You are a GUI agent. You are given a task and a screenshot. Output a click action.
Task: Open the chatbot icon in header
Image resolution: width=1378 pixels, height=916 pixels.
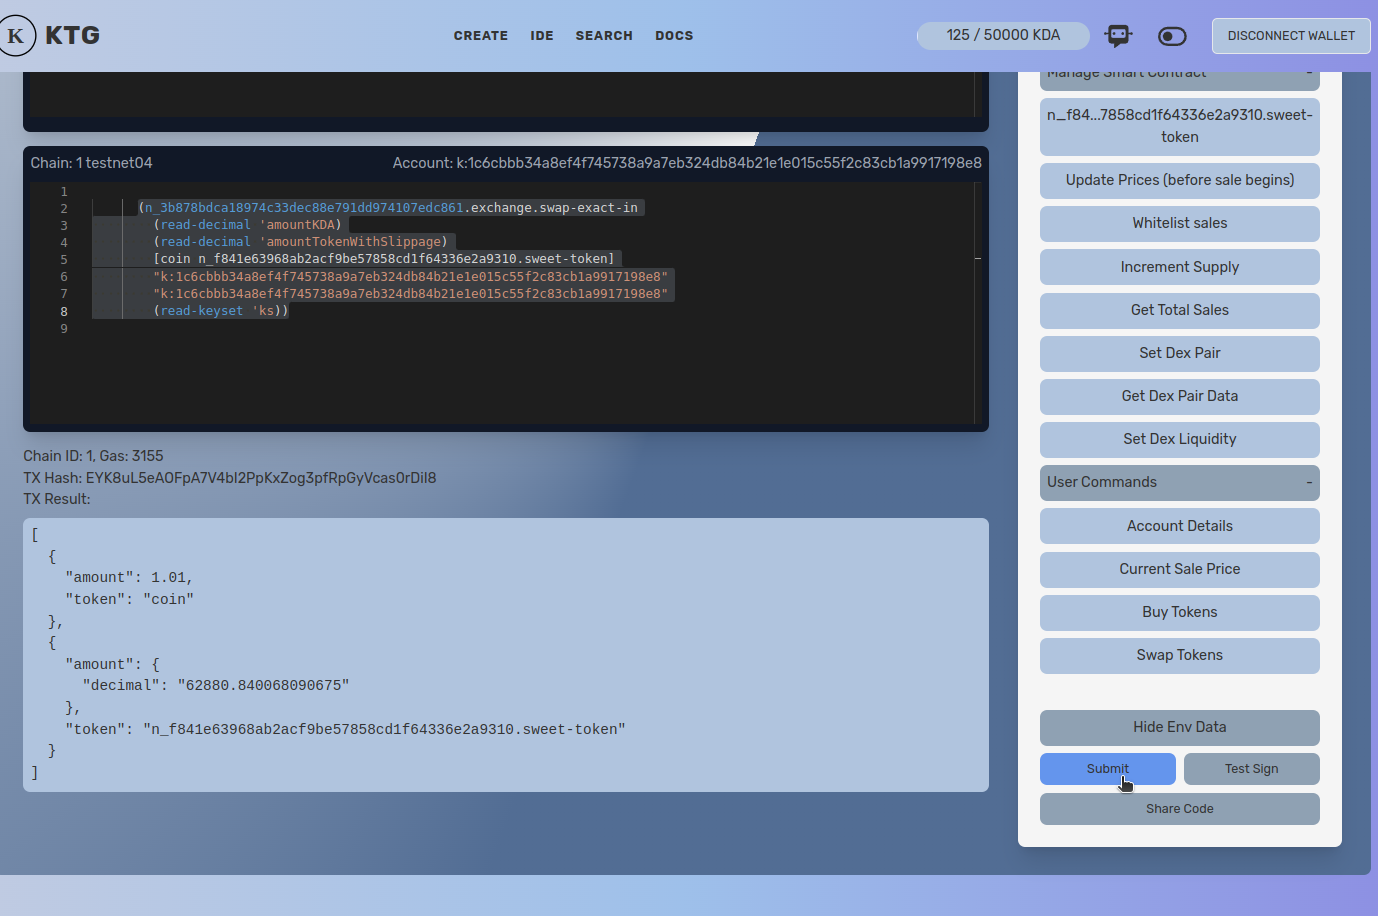point(1118,36)
